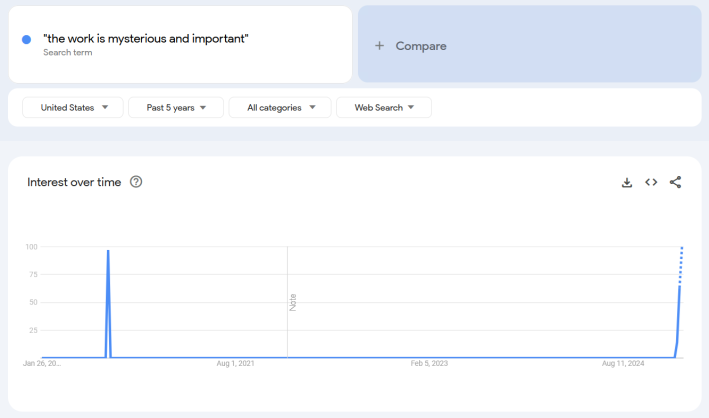Click the Feb 5, 2023 axis label
The image size is (709, 418).
click(x=429, y=363)
